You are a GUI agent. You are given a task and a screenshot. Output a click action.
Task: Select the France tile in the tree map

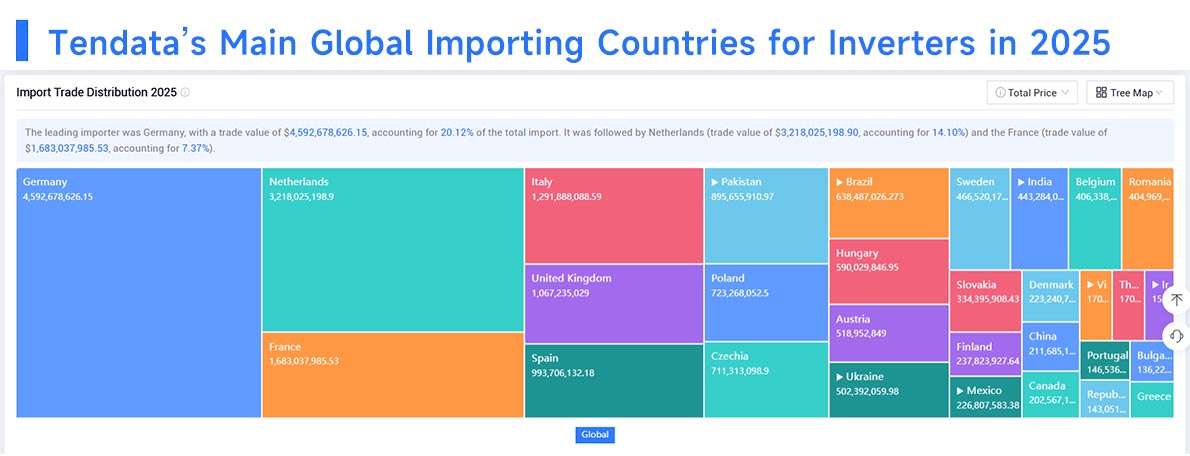pyautogui.click(x=393, y=375)
